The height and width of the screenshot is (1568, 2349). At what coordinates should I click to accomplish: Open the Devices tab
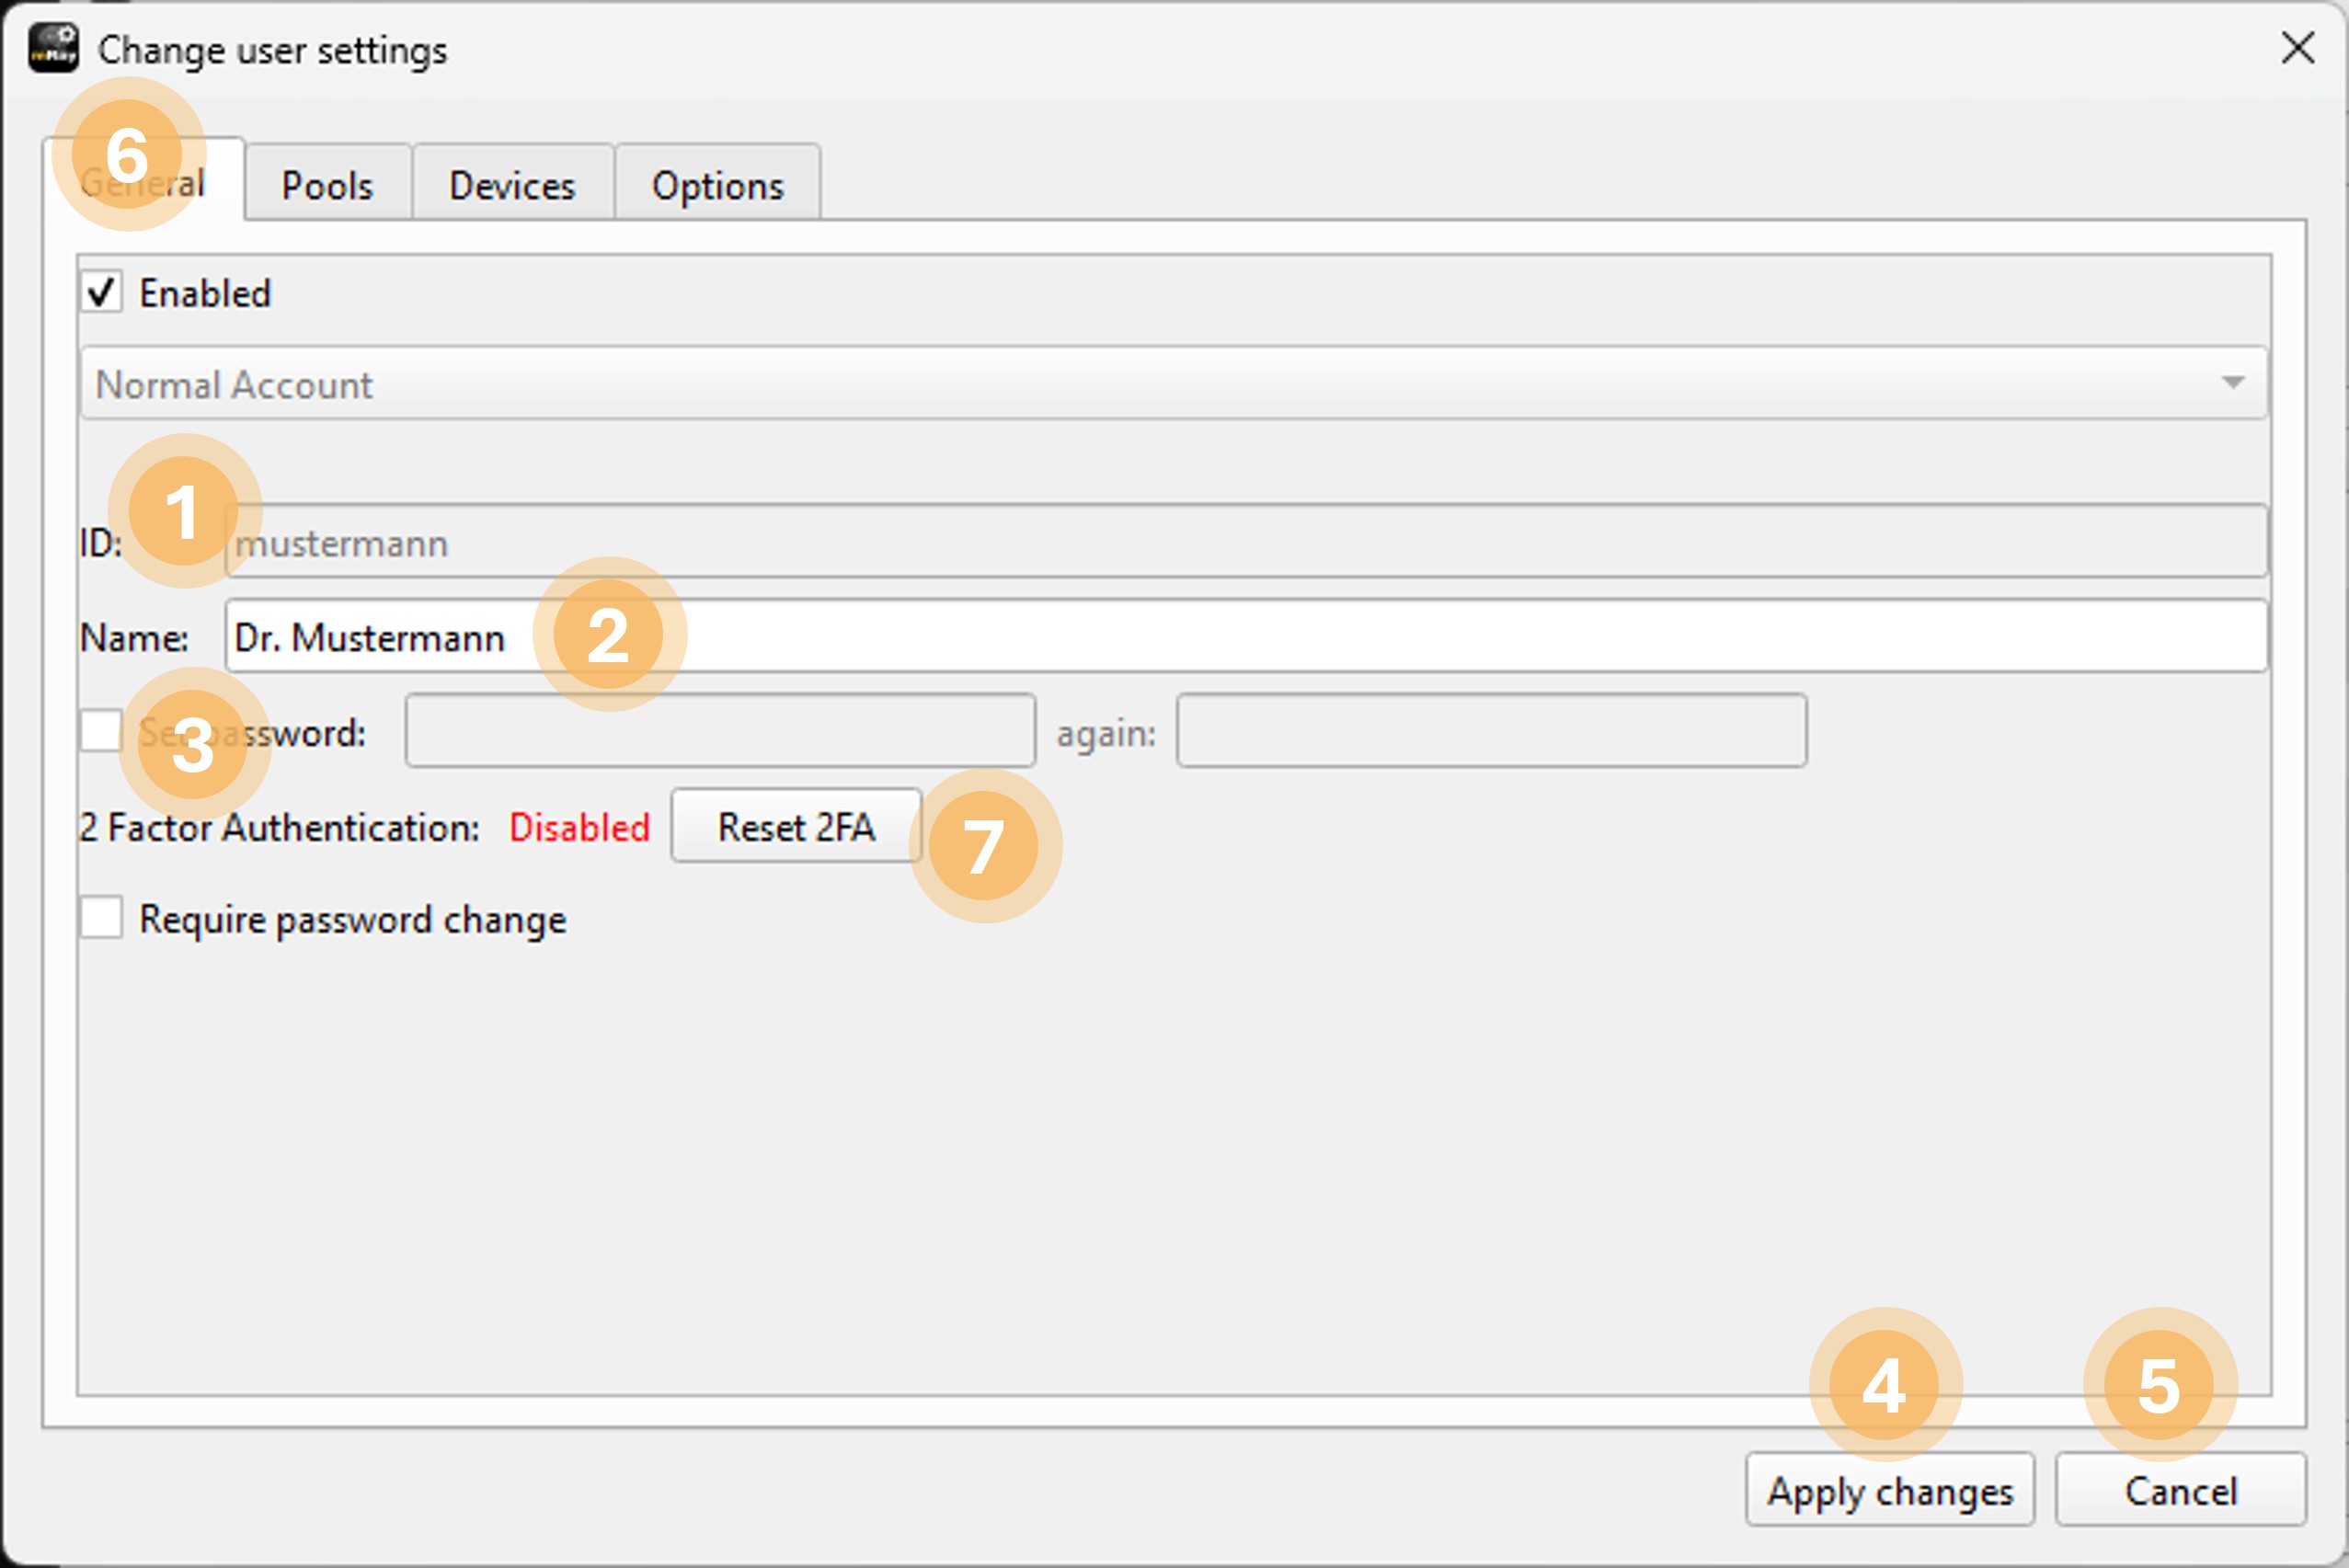point(512,186)
